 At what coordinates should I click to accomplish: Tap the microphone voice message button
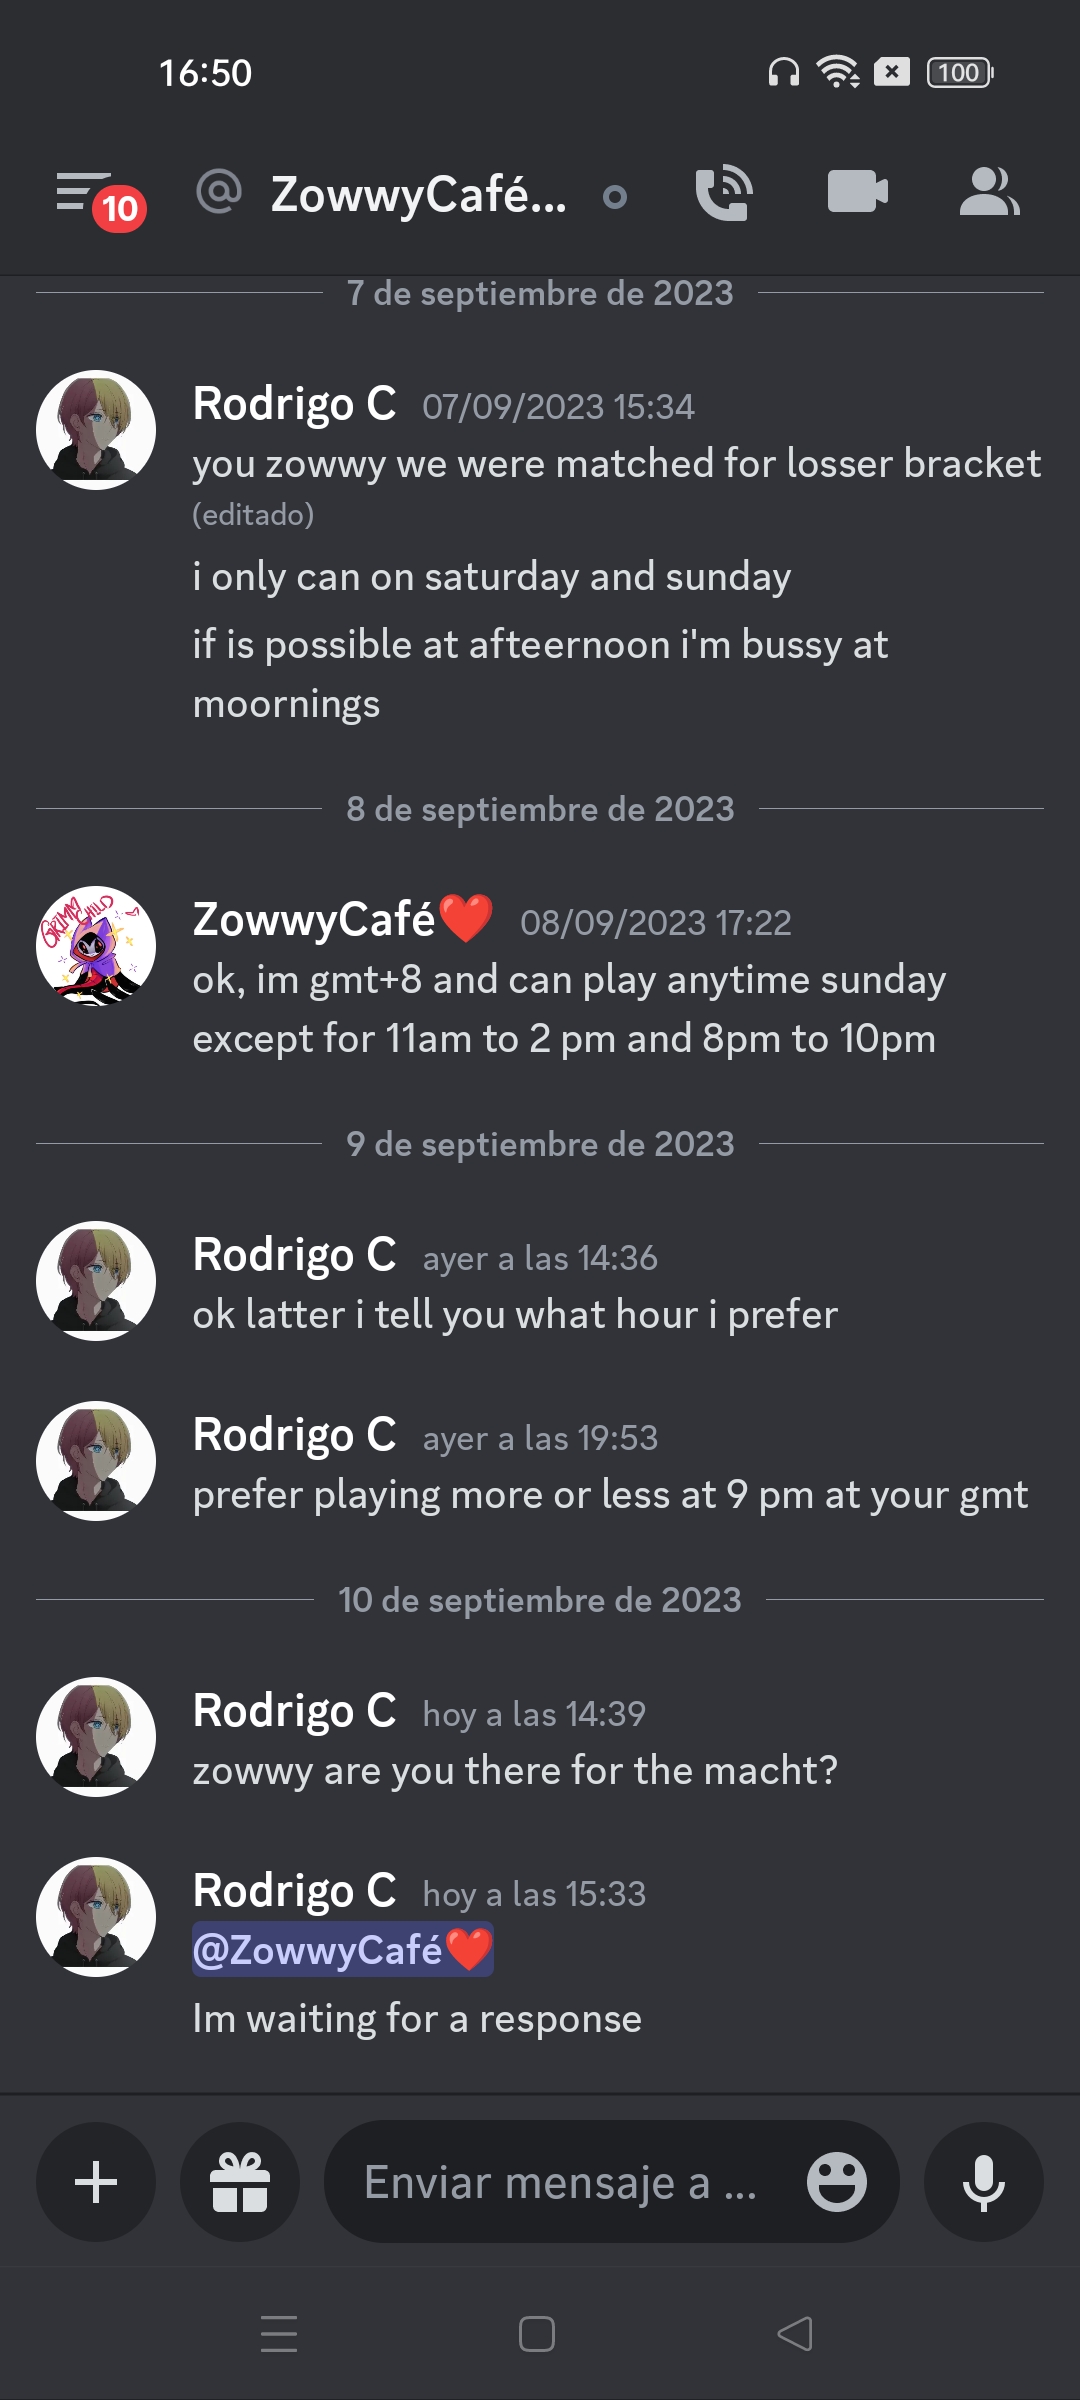click(x=984, y=2182)
